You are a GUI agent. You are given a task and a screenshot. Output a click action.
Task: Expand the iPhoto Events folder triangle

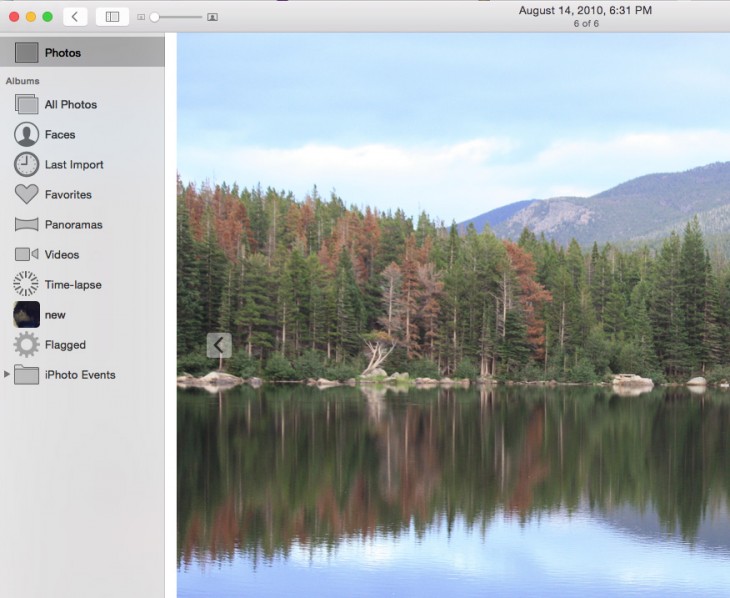(7, 374)
